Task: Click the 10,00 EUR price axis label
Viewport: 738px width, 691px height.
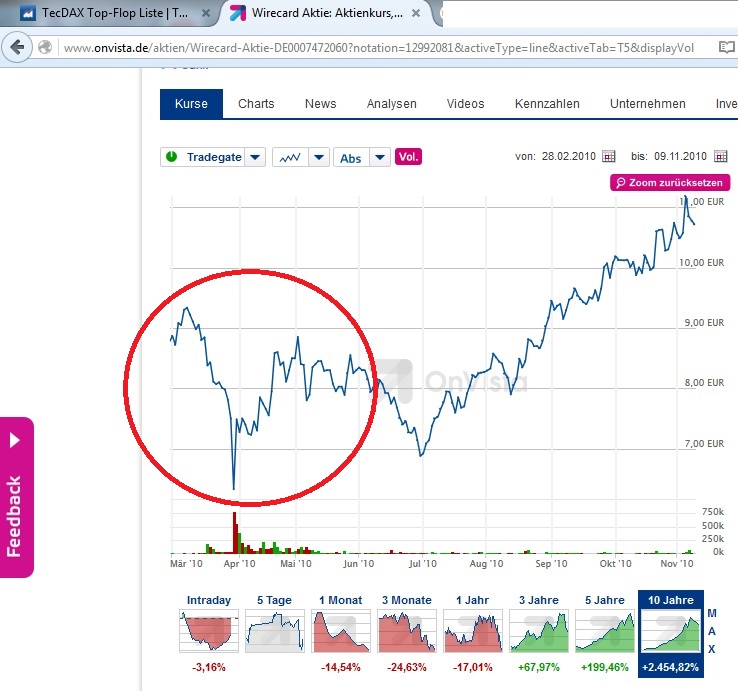Action: tap(701, 263)
